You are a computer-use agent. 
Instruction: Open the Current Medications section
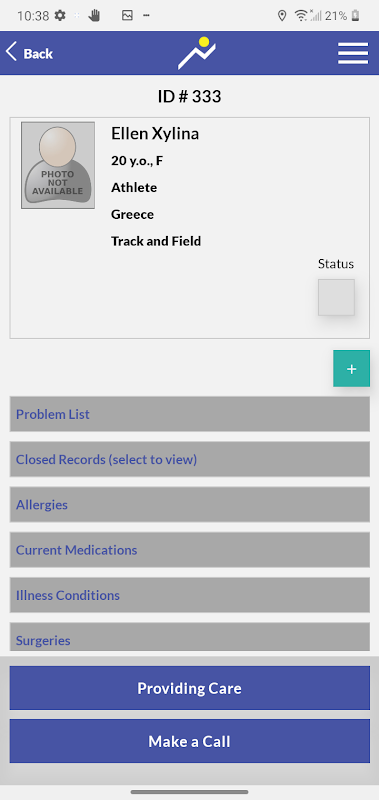point(190,550)
